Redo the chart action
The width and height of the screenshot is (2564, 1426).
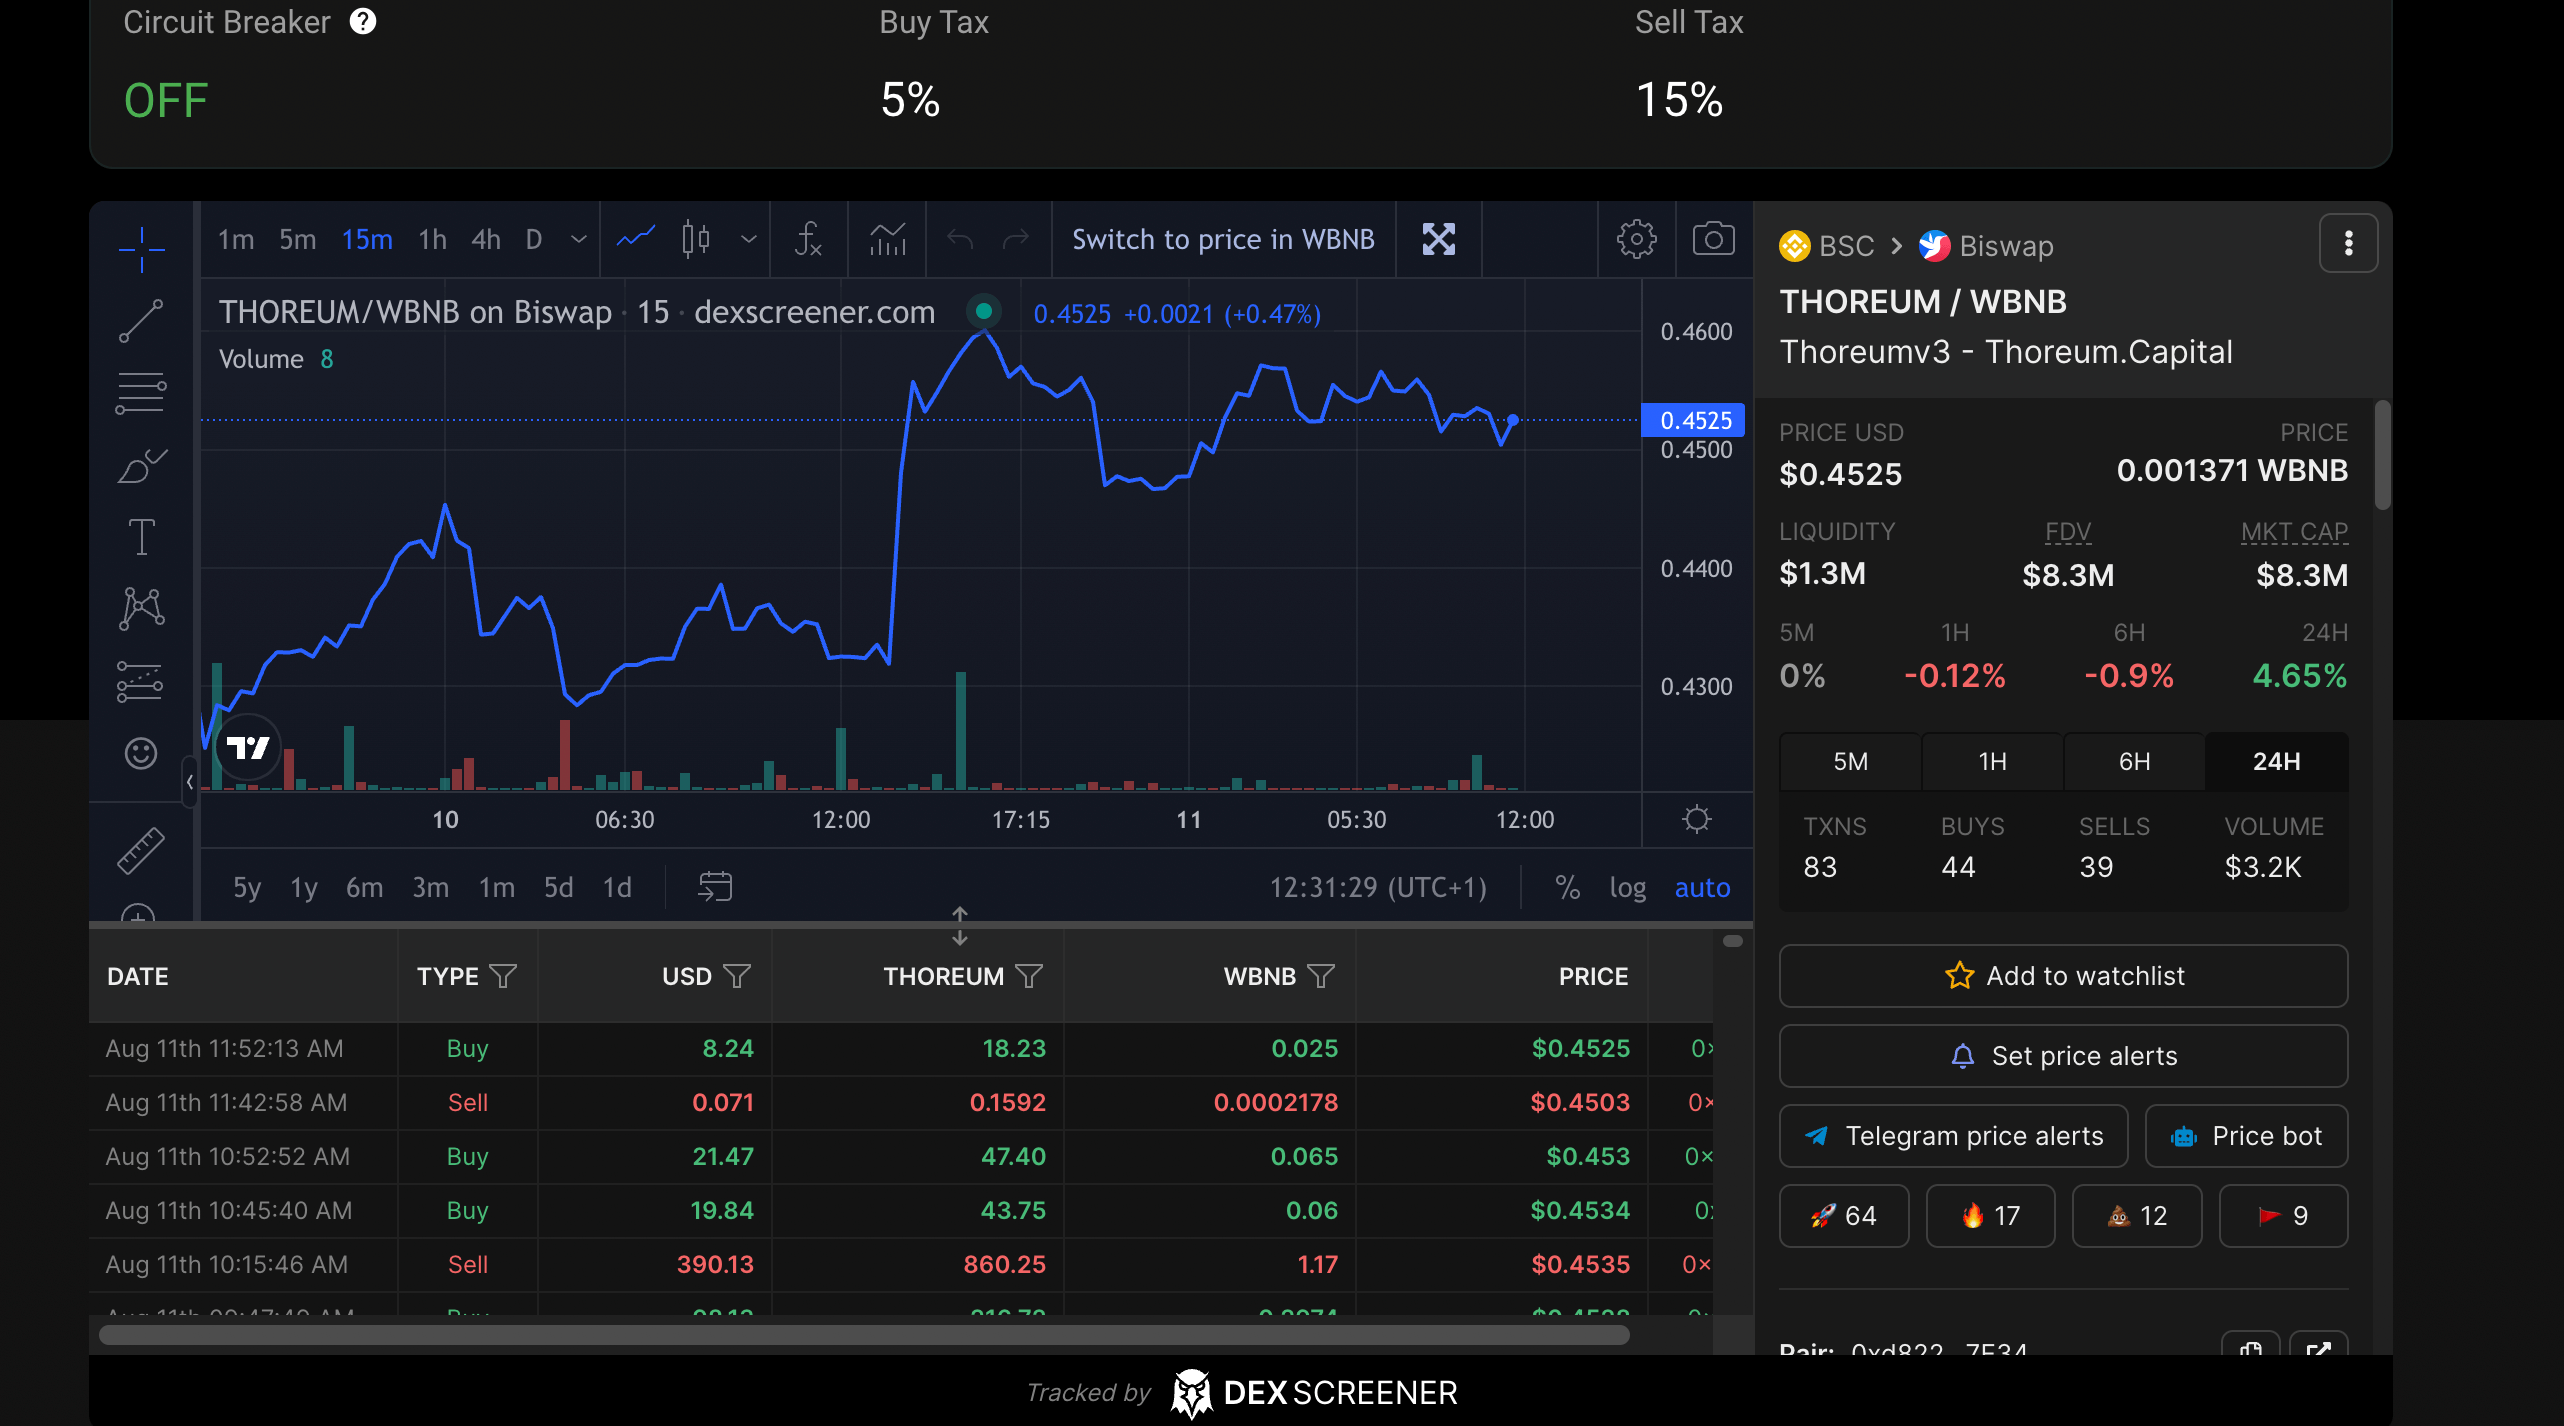click(x=1016, y=239)
